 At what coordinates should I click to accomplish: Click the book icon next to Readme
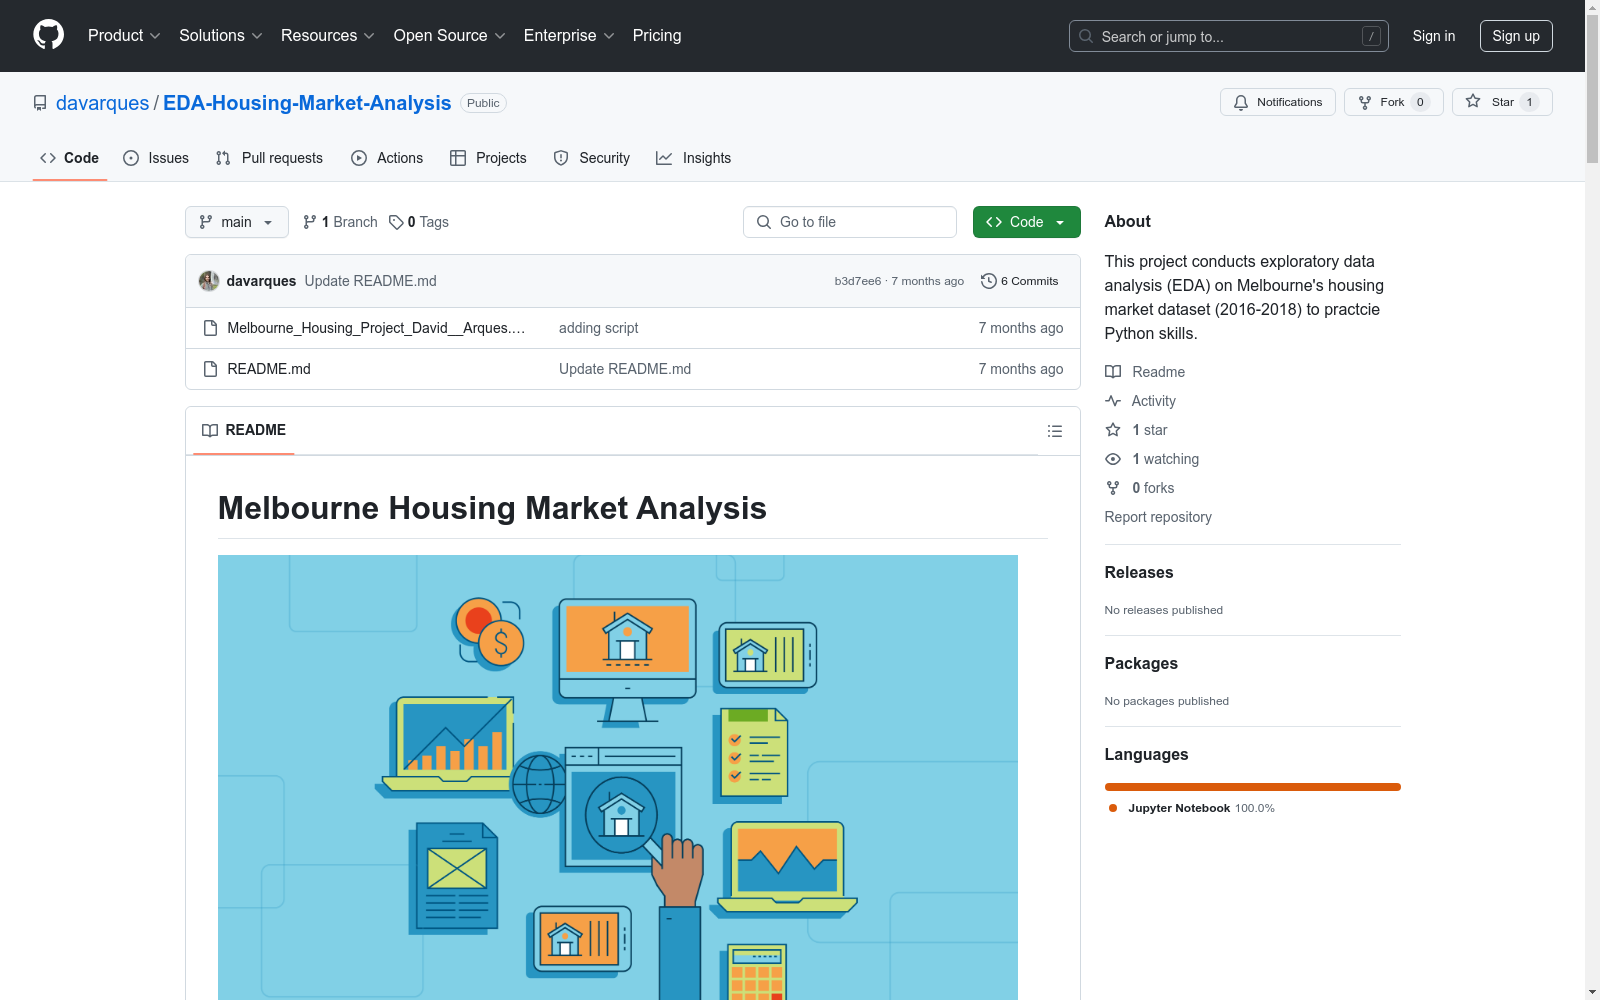[1113, 372]
